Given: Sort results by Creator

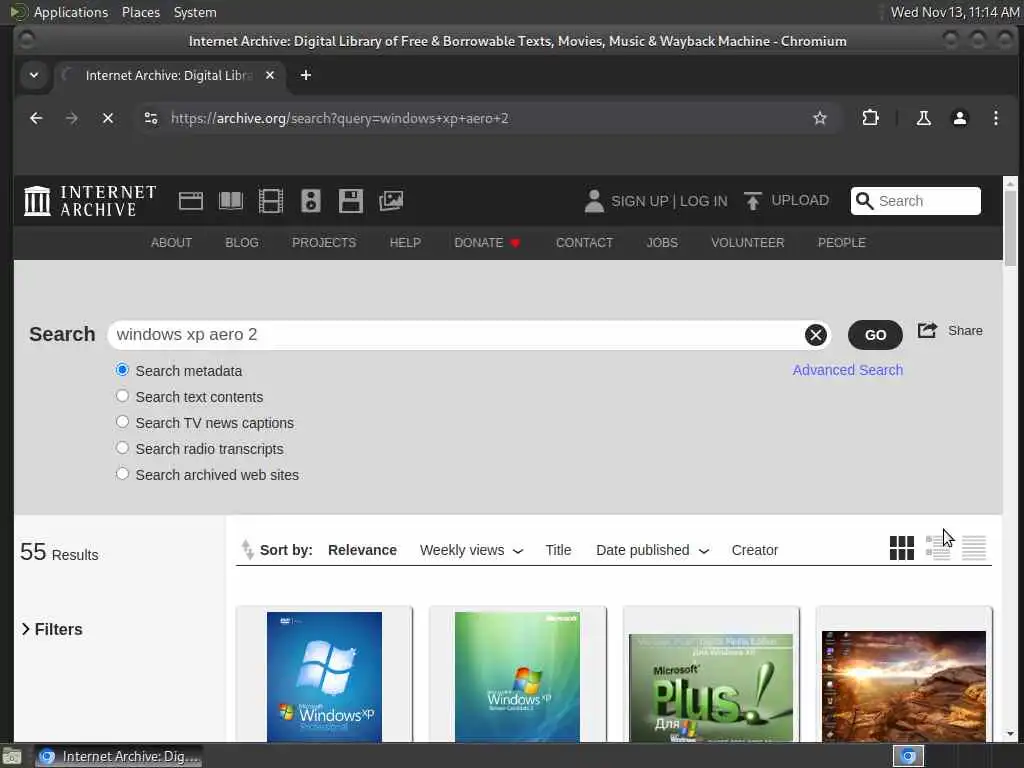Looking at the screenshot, I should click(755, 550).
